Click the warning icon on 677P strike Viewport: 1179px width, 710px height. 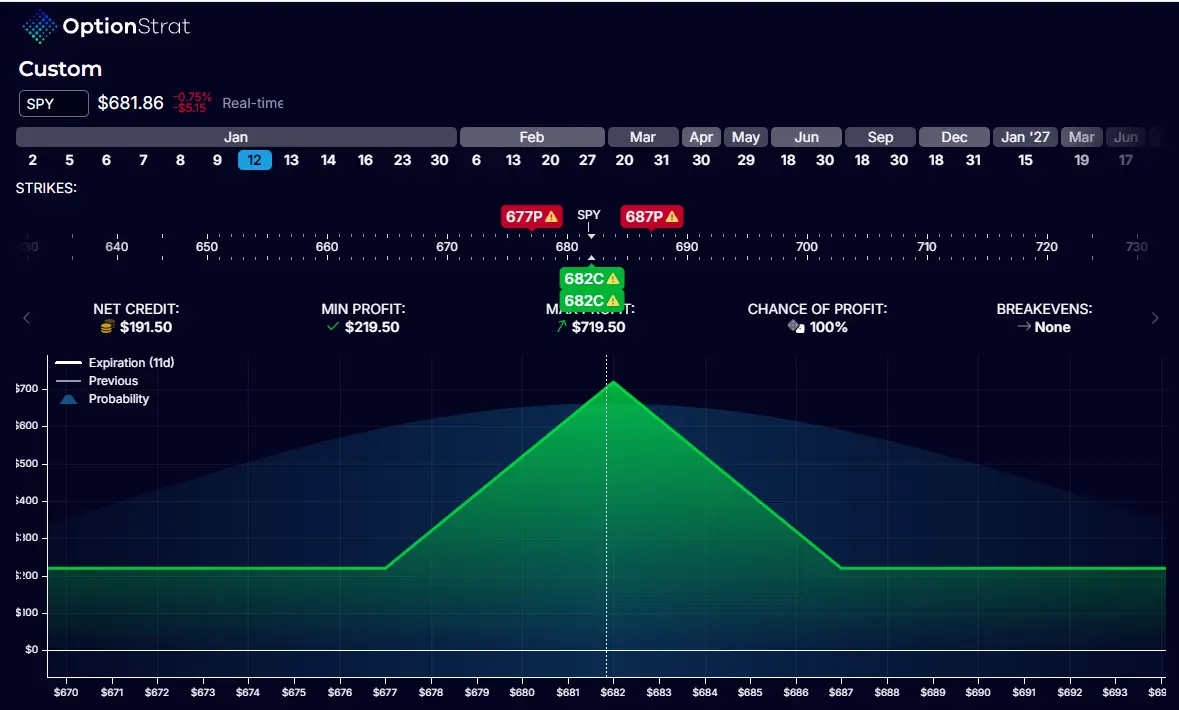[x=551, y=216]
